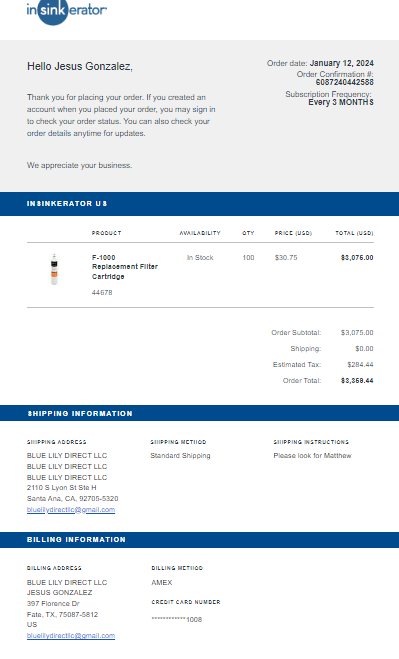This screenshot has width=399, height=659.
Task: Select the Estimated Tax value $284.44
Action: pos(360,365)
